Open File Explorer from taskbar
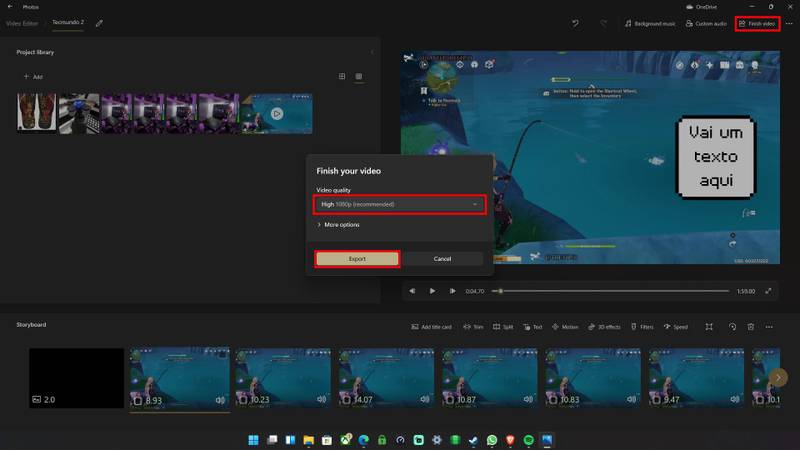Image resolution: width=800 pixels, height=450 pixels. point(308,440)
